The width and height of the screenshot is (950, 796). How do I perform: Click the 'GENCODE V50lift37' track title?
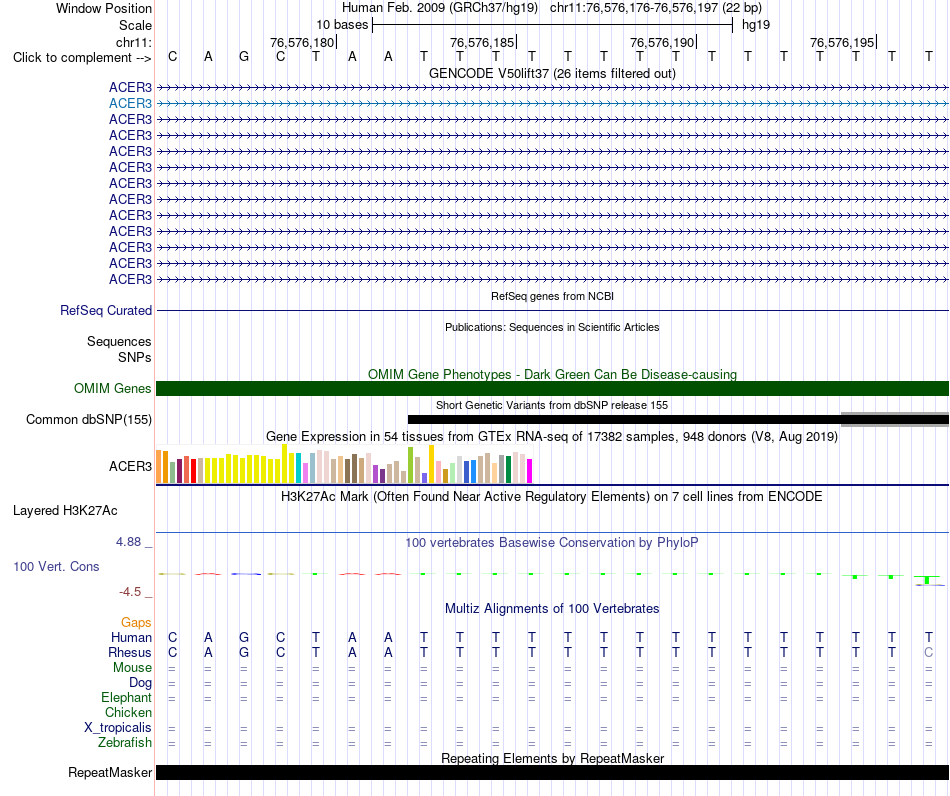coord(488,73)
